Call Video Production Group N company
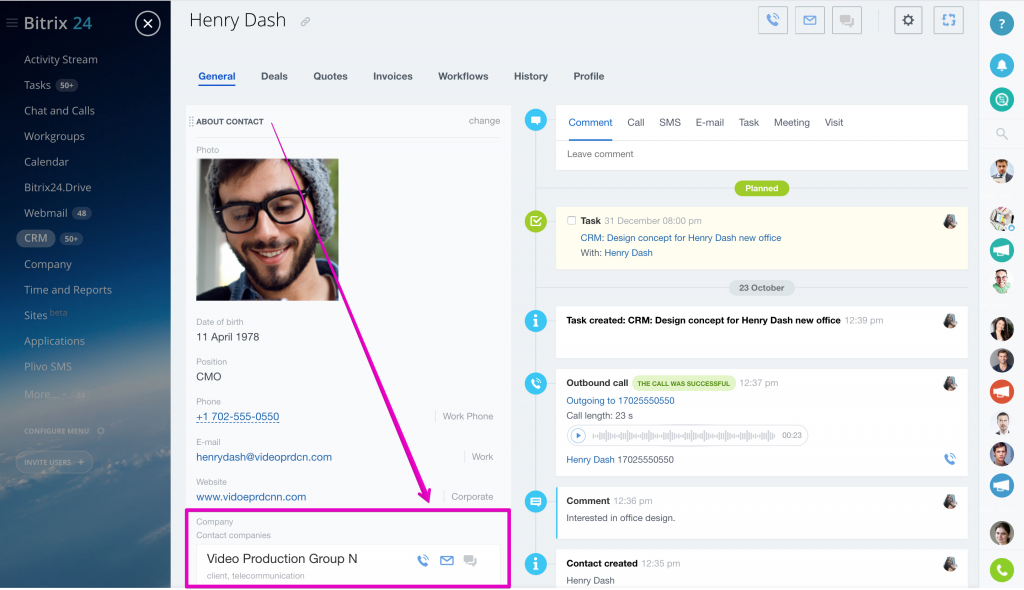This screenshot has width=1024, height=590. click(423, 560)
